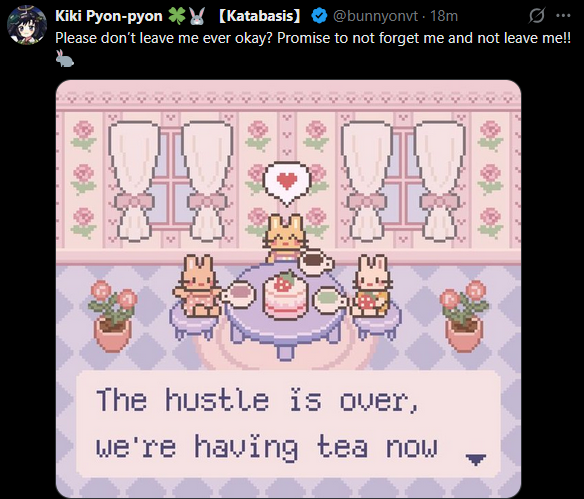Open the three-dot more options menu
Image resolution: width=584 pixels, height=499 pixels.
tap(563, 16)
